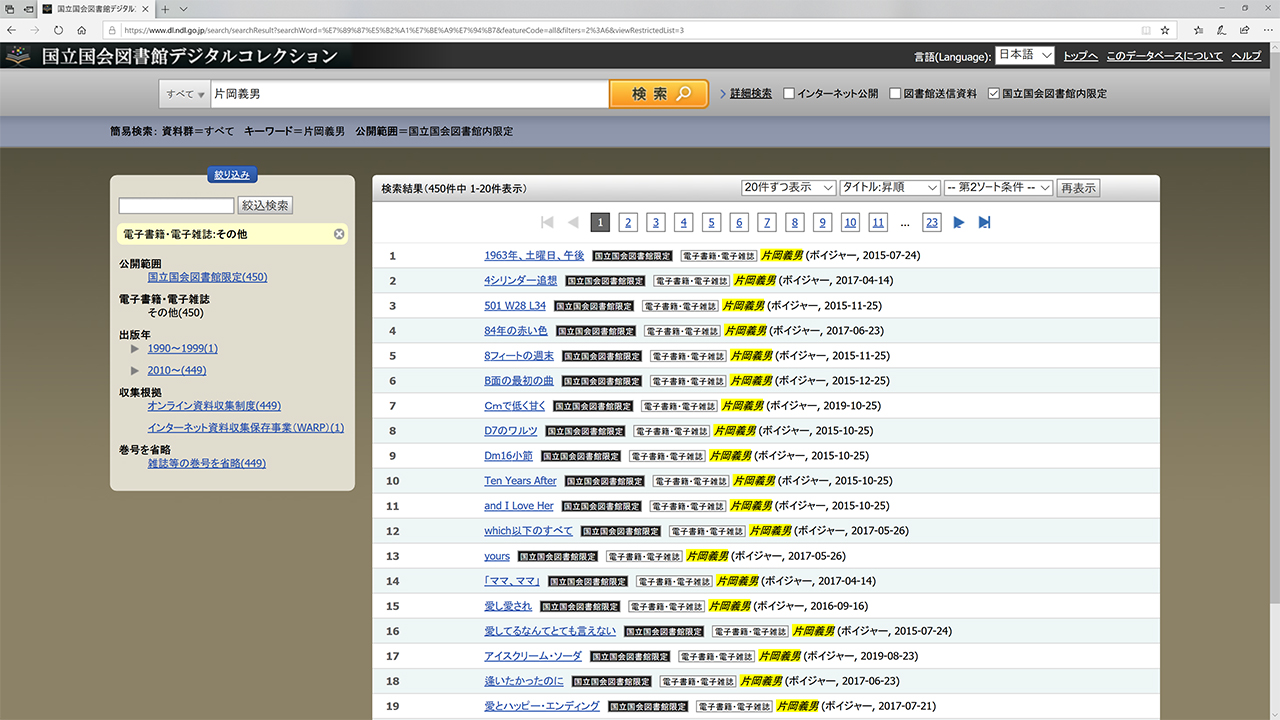This screenshot has width=1280, height=720.
Task: Click the 再表示 button
Action: click(1079, 187)
